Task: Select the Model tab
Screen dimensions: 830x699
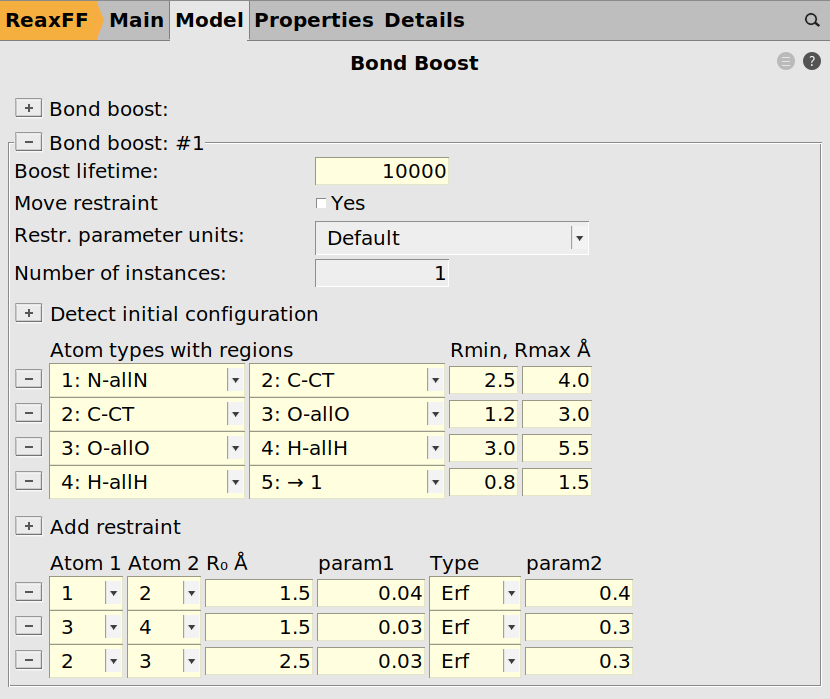Action: [x=209, y=20]
